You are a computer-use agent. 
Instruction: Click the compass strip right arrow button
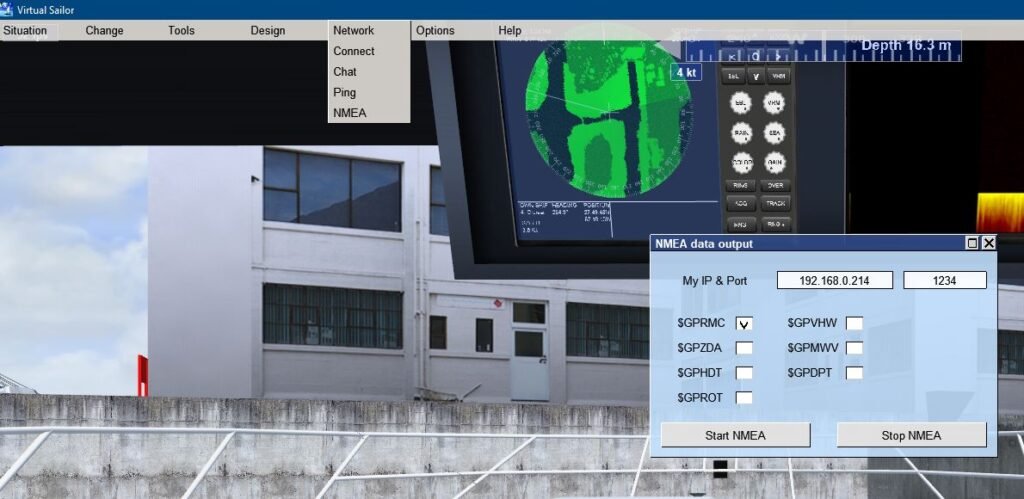tap(780, 56)
